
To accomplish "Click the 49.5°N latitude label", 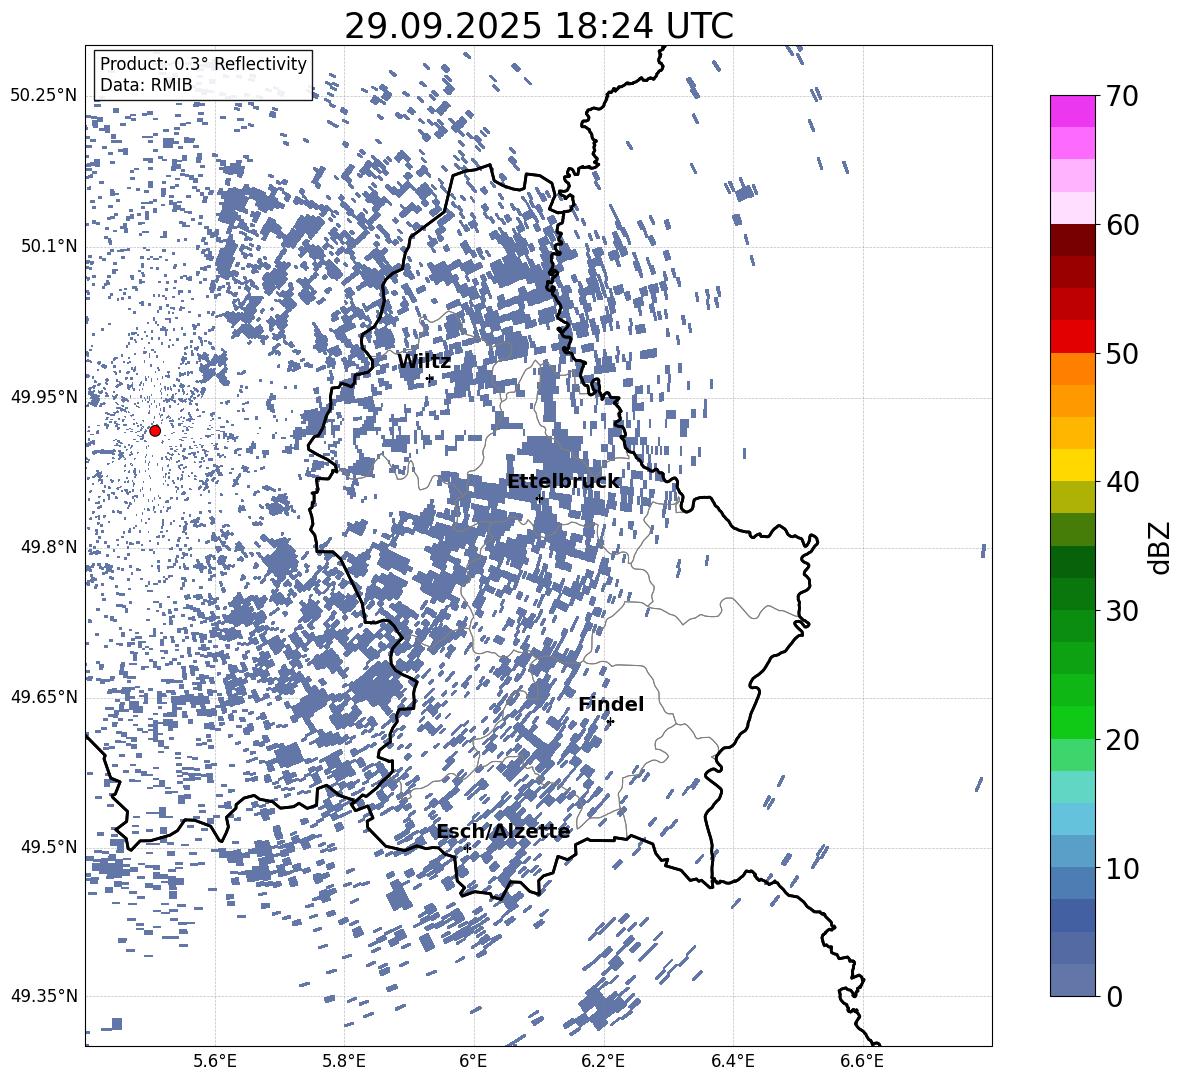I will [x=50, y=847].
